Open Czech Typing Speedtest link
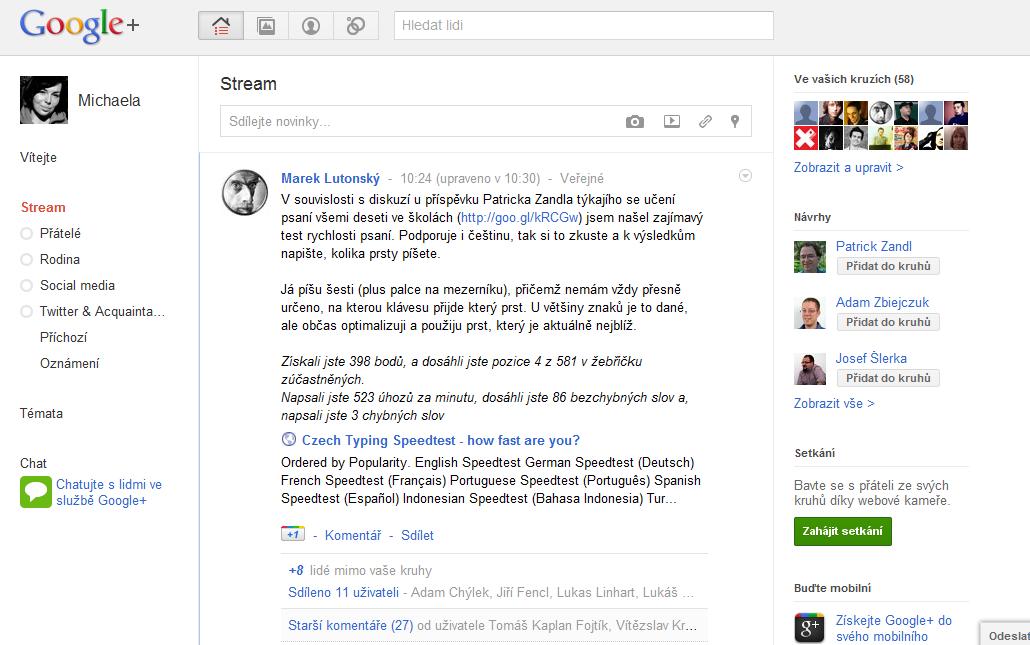The image size is (1030, 645). pos(441,440)
